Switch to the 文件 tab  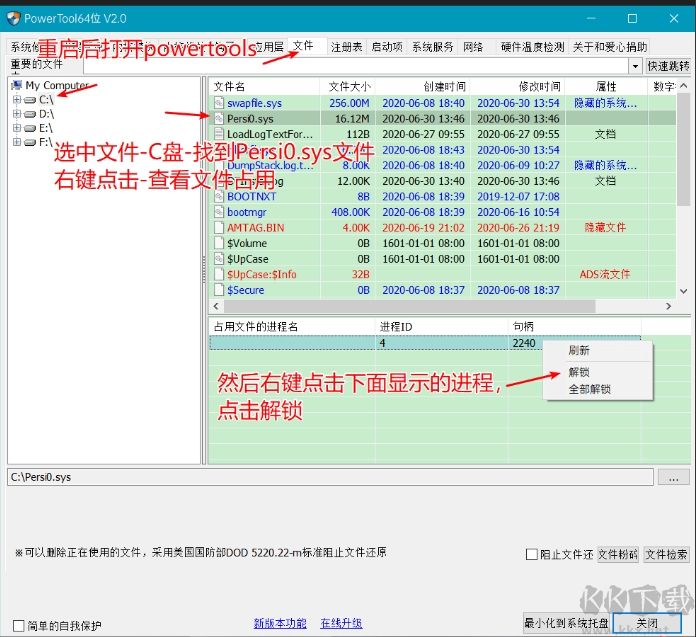(303, 46)
